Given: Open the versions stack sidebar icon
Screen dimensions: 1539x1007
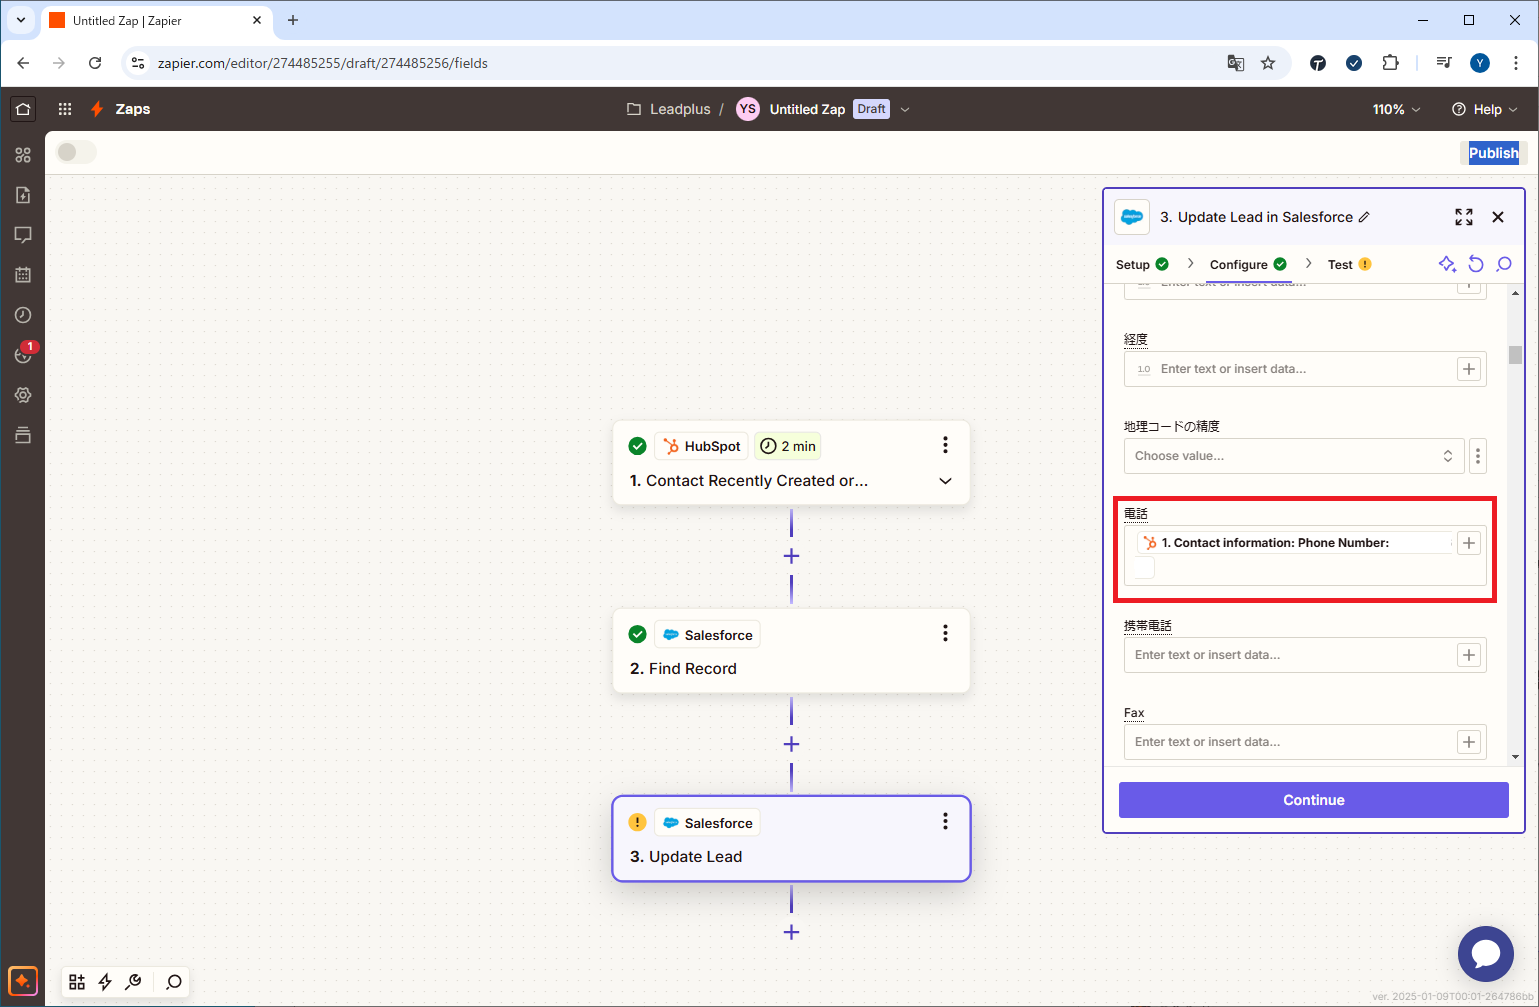Looking at the screenshot, I should tap(23, 435).
